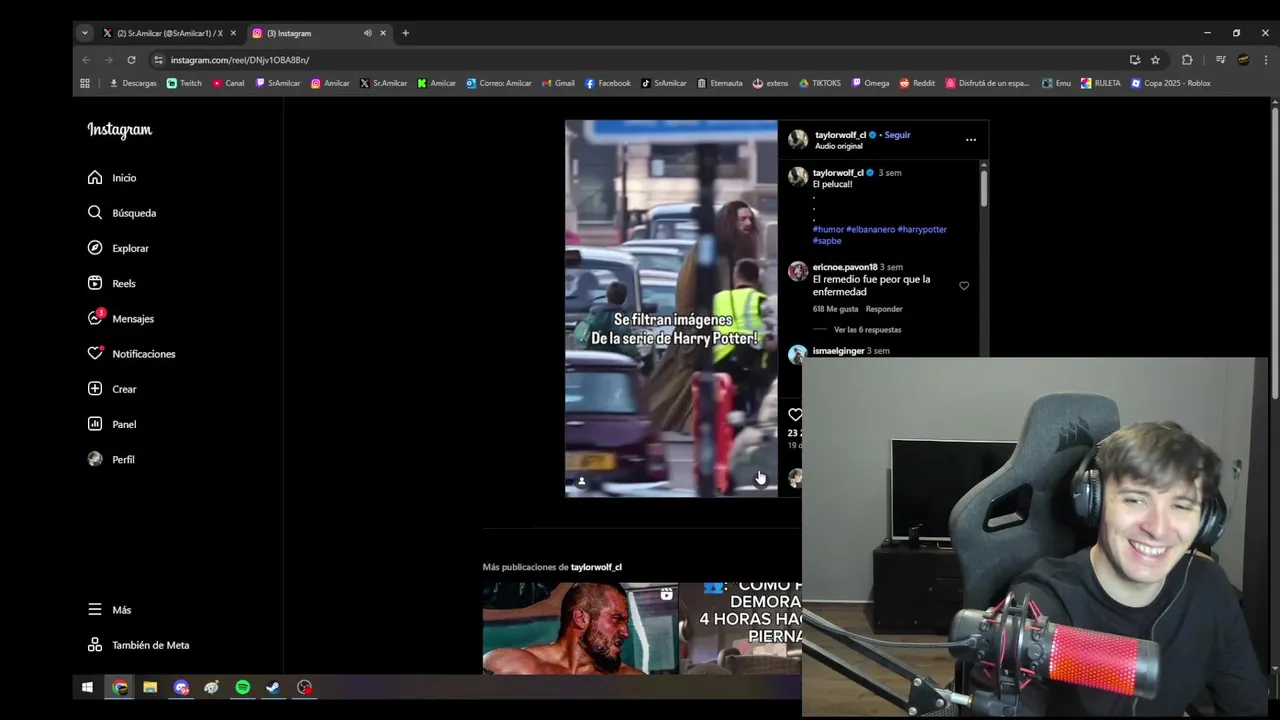This screenshot has height=720, width=1280.
Task: Open TIKTOKS bookmark folder
Action: 820,83
